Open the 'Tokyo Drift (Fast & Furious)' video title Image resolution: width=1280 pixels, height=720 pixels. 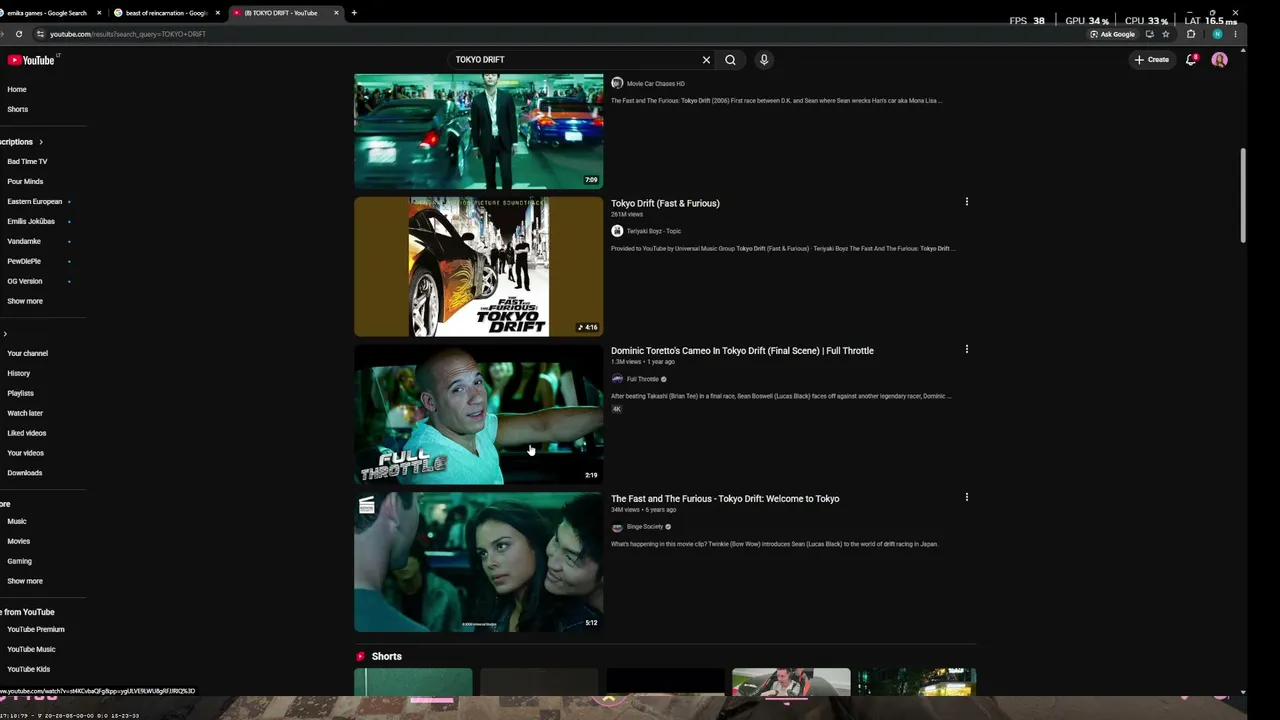pyautogui.click(x=665, y=203)
